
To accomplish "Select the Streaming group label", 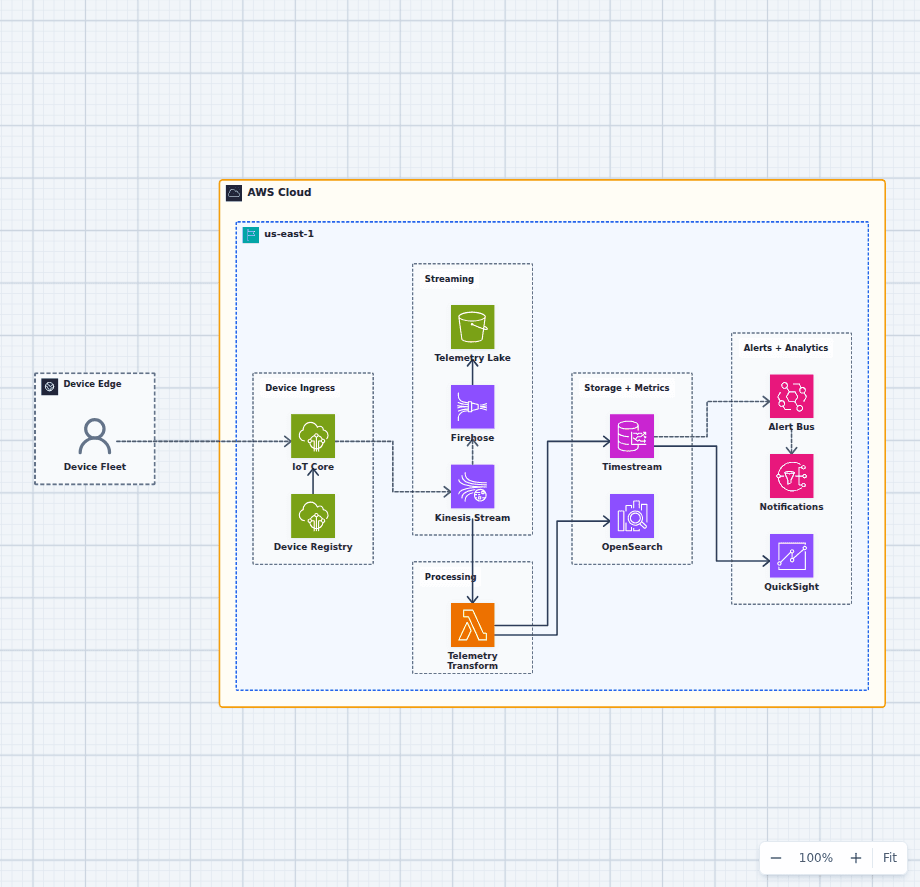I will coord(449,279).
